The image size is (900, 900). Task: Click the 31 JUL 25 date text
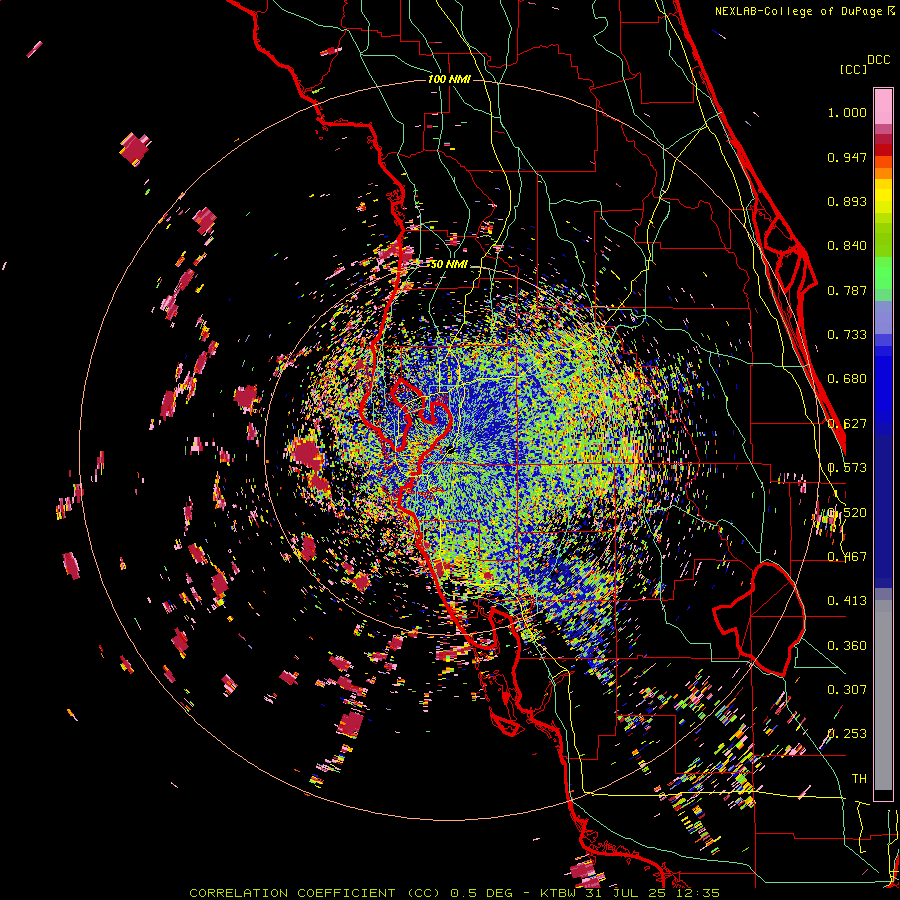click(626, 893)
